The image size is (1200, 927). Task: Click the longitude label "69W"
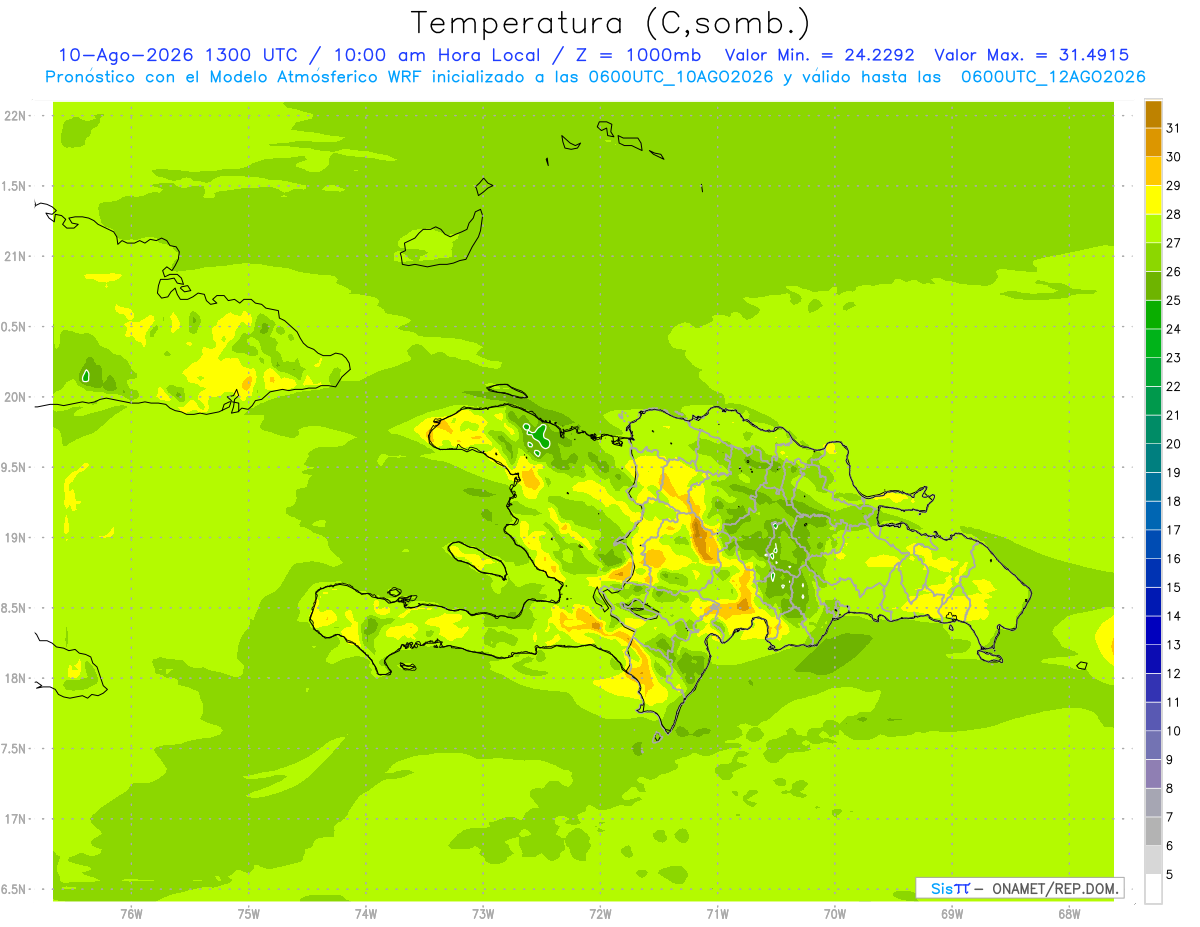952,914
